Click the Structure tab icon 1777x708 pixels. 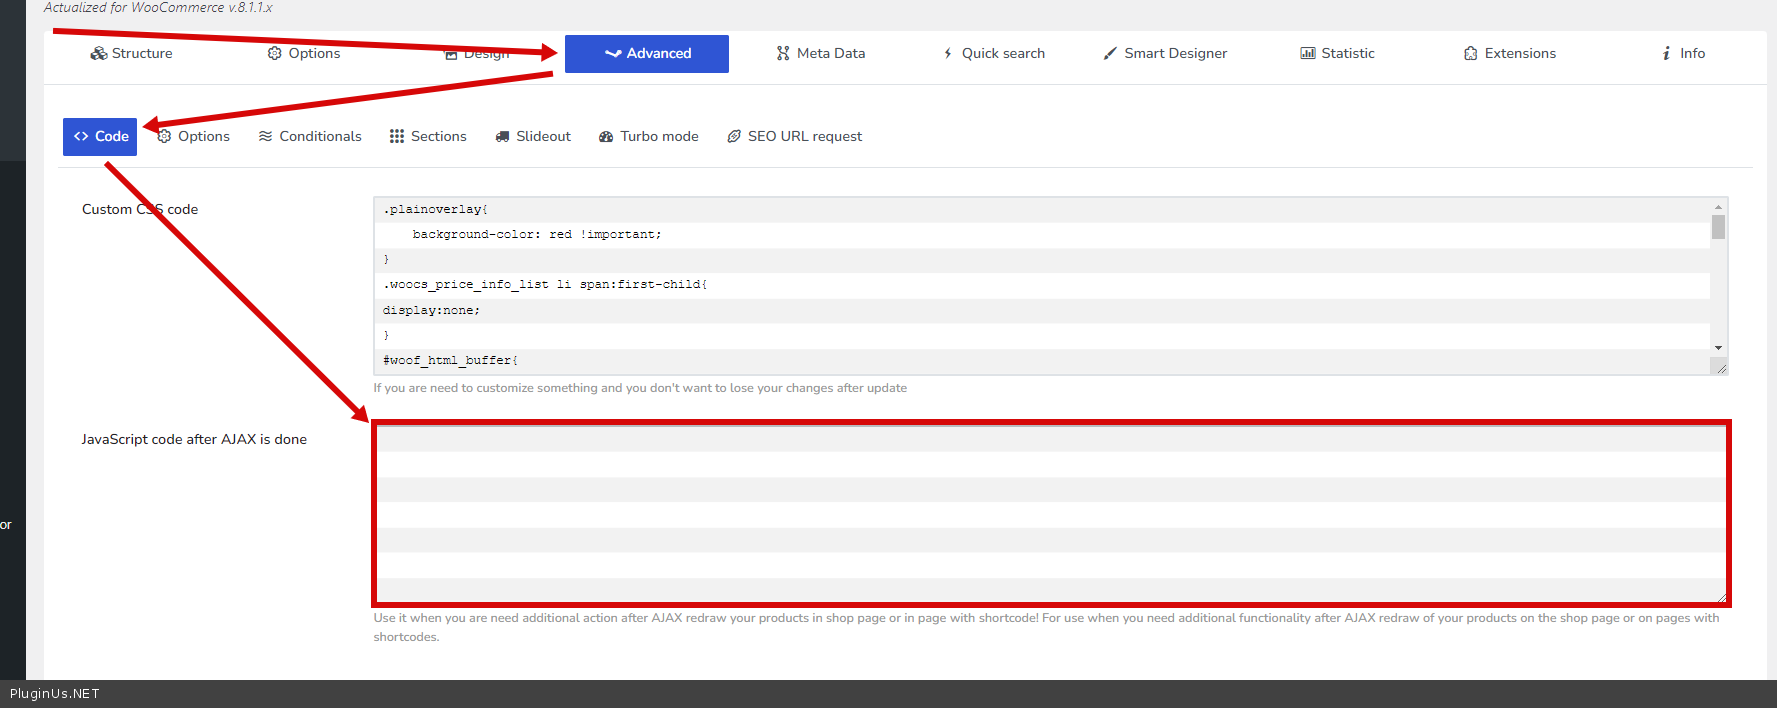pos(98,54)
